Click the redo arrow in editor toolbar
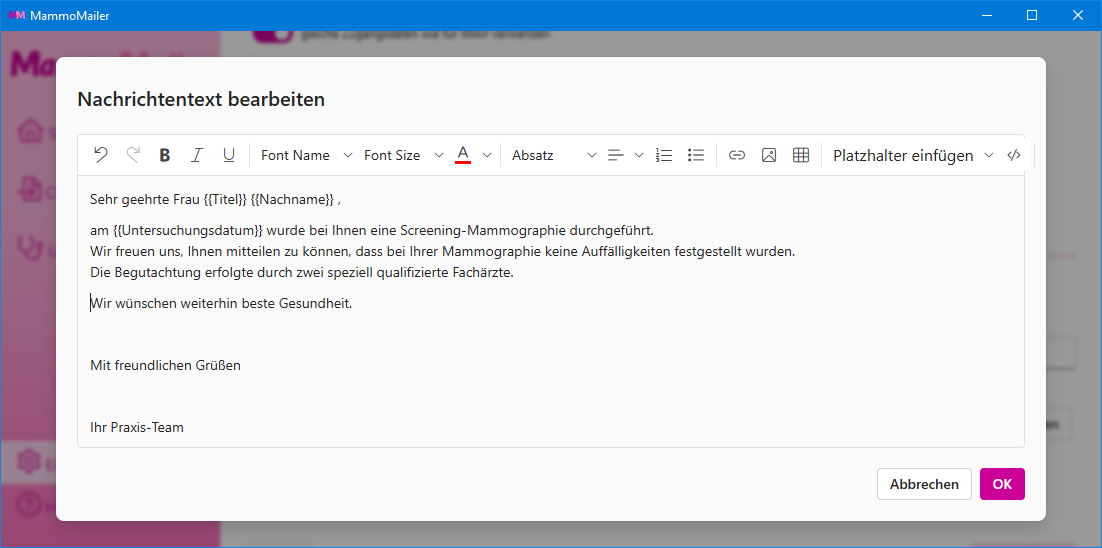Screen dimensions: 1102x548 pyautogui.click(x=133, y=155)
